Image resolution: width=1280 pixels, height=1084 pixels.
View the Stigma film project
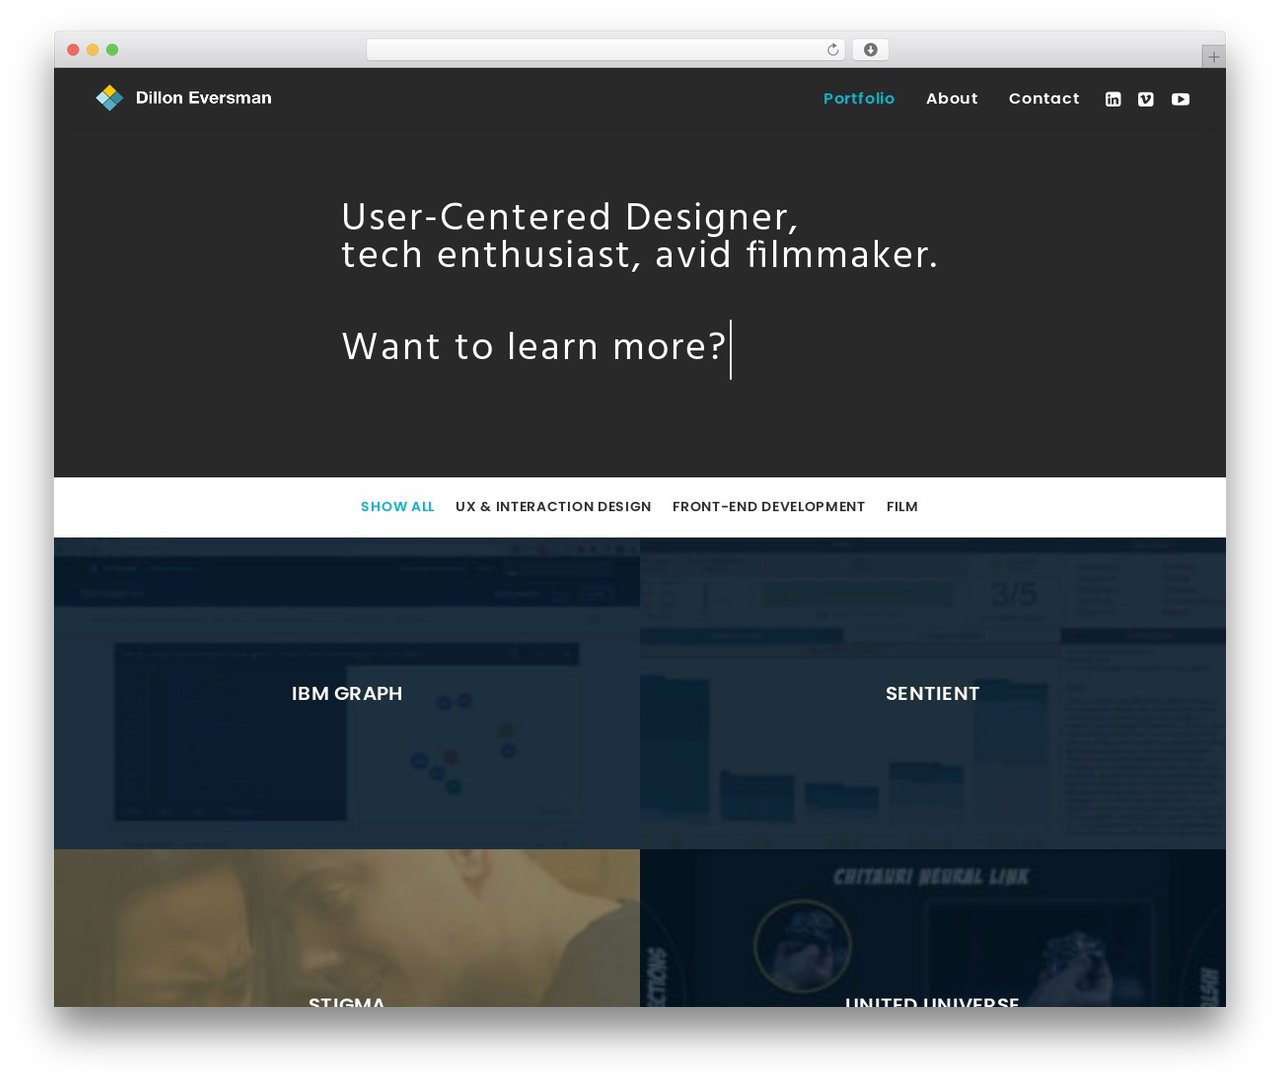[x=347, y=928]
